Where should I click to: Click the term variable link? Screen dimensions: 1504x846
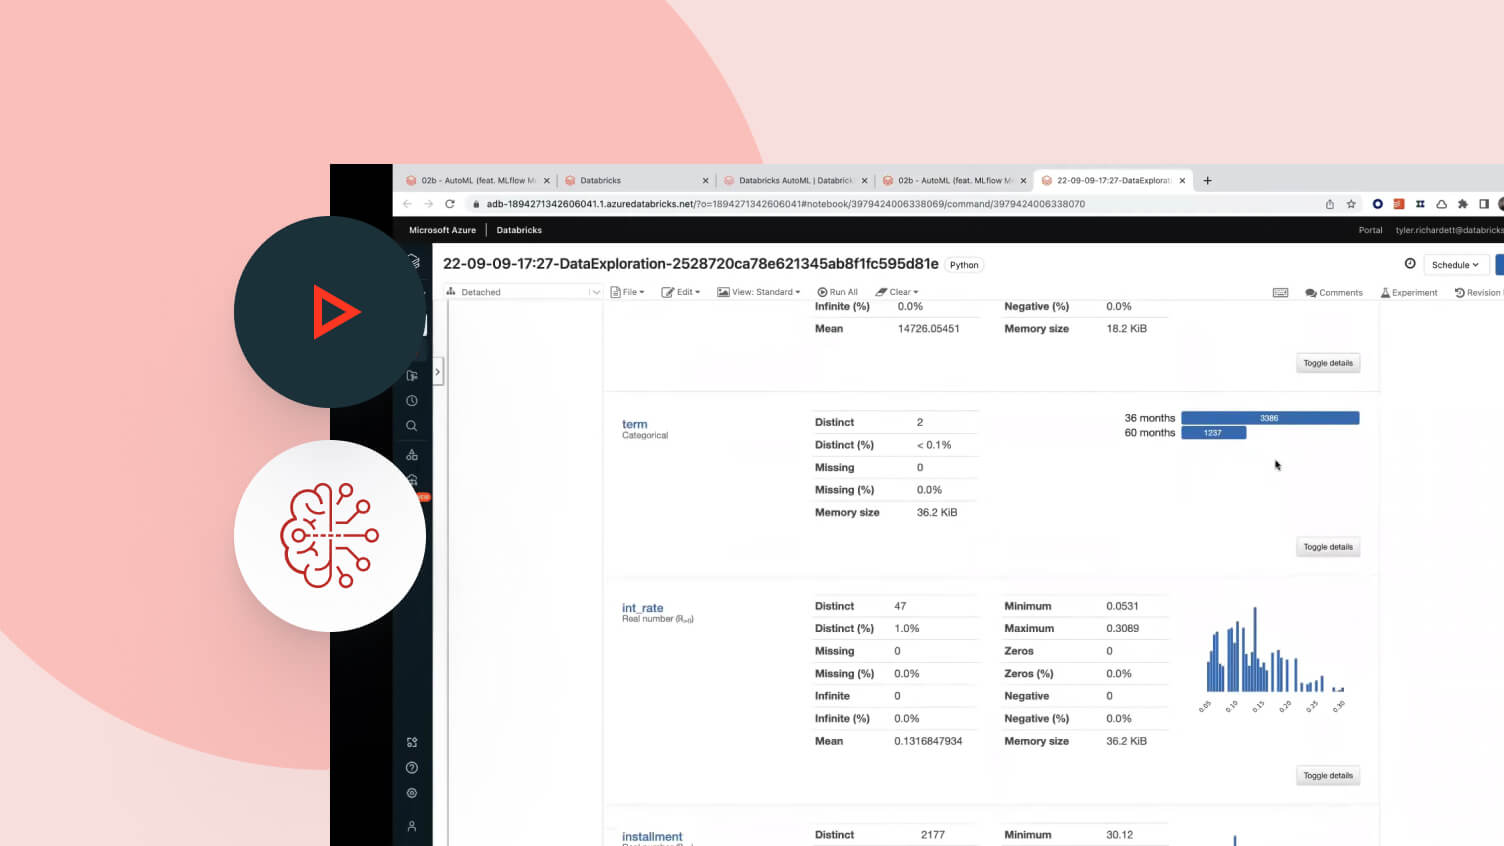[x=635, y=424]
